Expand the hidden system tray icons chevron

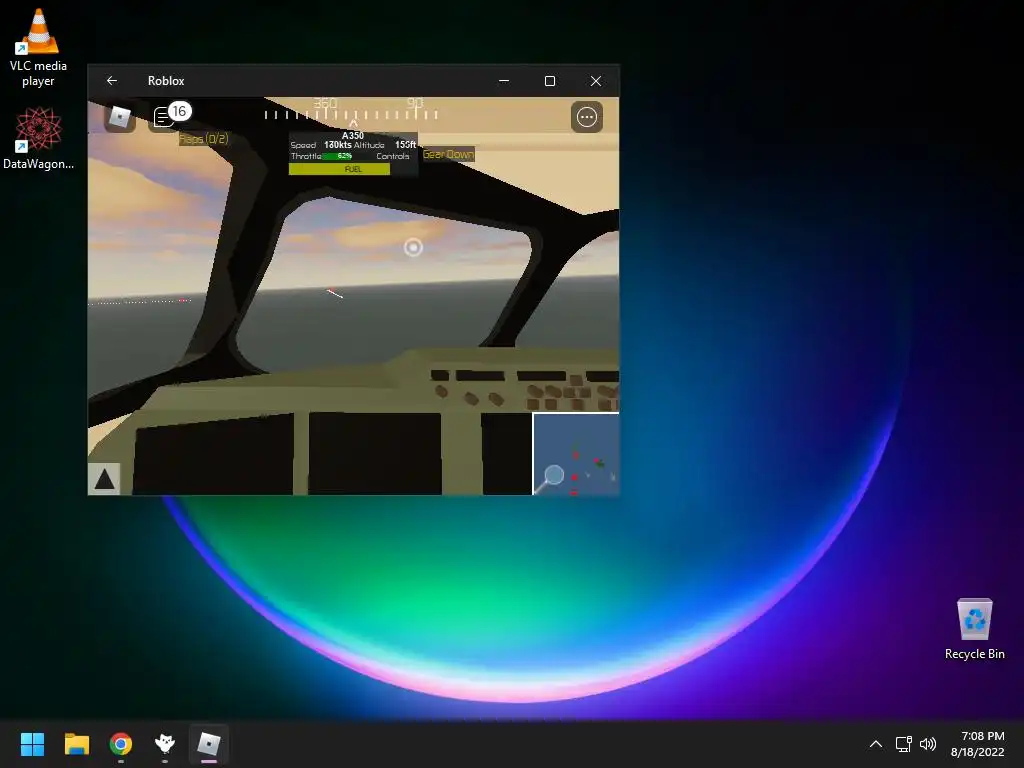click(876, 744)
